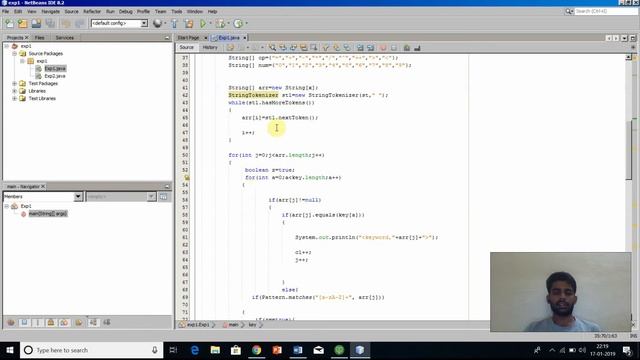Open Microsoft Word from the taskbar
The image size is (640, 360).
point(298,350)
